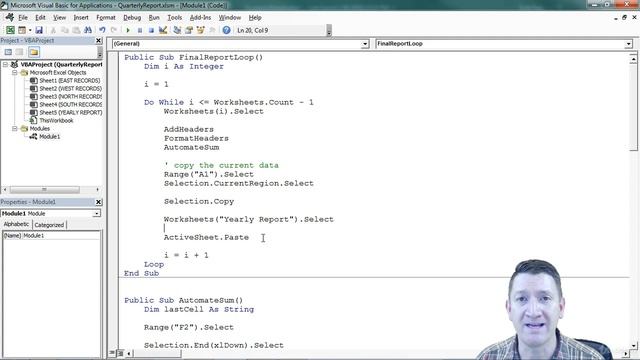640x360 pixels.
Task: Click Full Module View button at code window bottom
Action: click(x=120, y=353)
